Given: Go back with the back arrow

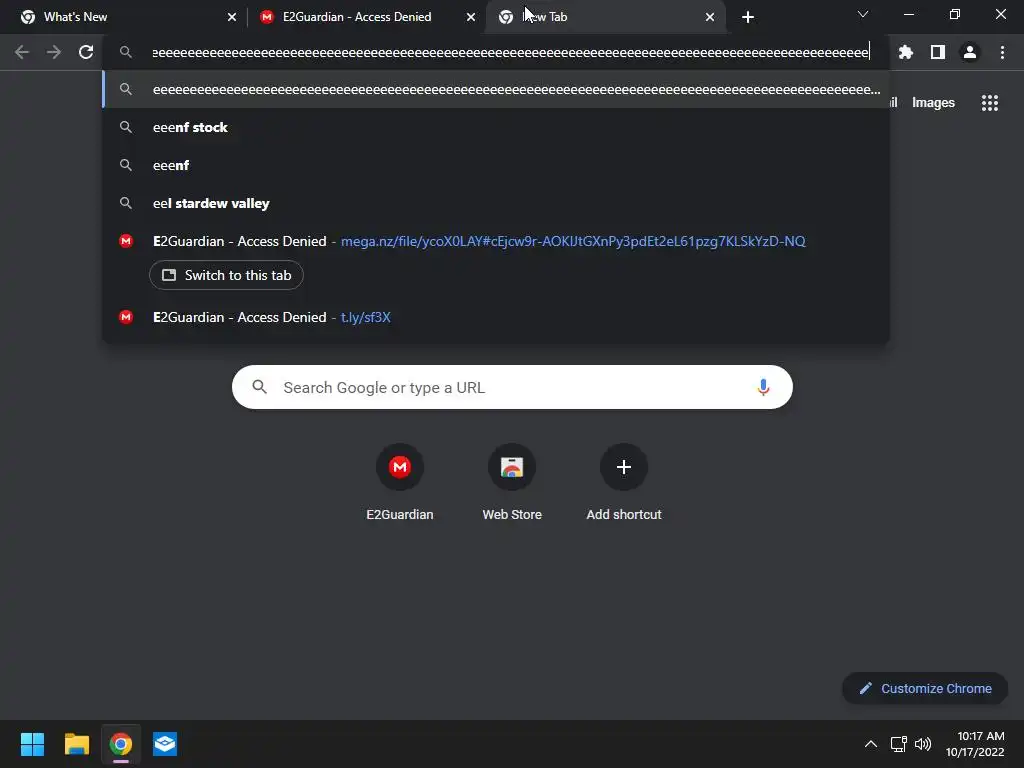Looking at the screenshot, I should tap(22, 52).
